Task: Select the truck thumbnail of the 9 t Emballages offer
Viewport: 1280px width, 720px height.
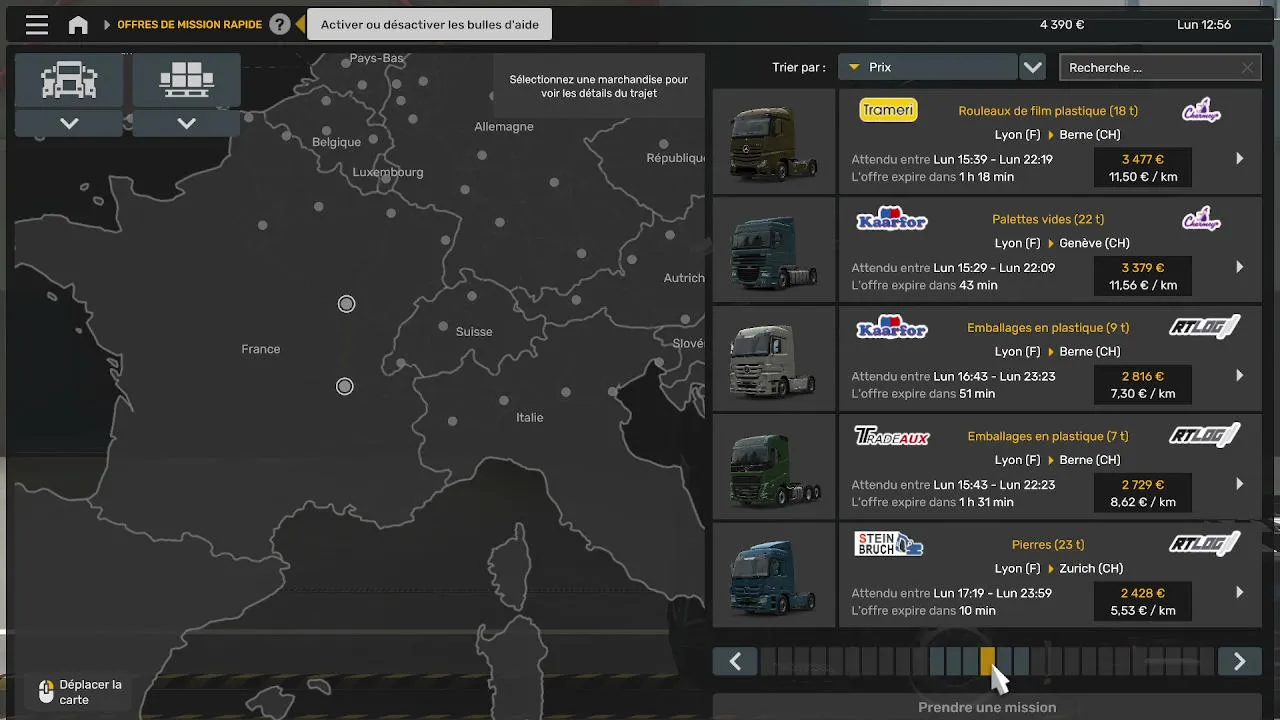Action: (774, 358)
